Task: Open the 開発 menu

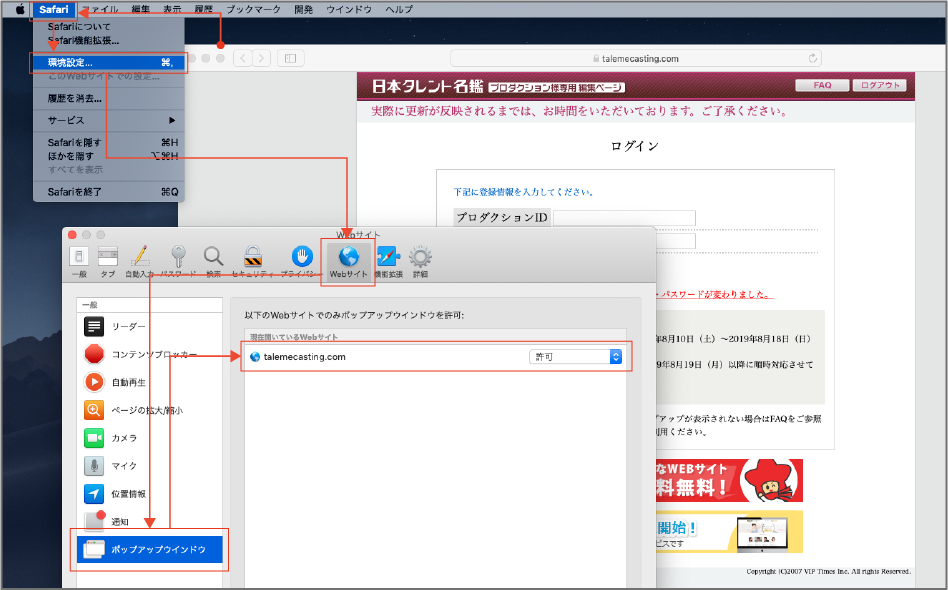Action: point(304,9)
